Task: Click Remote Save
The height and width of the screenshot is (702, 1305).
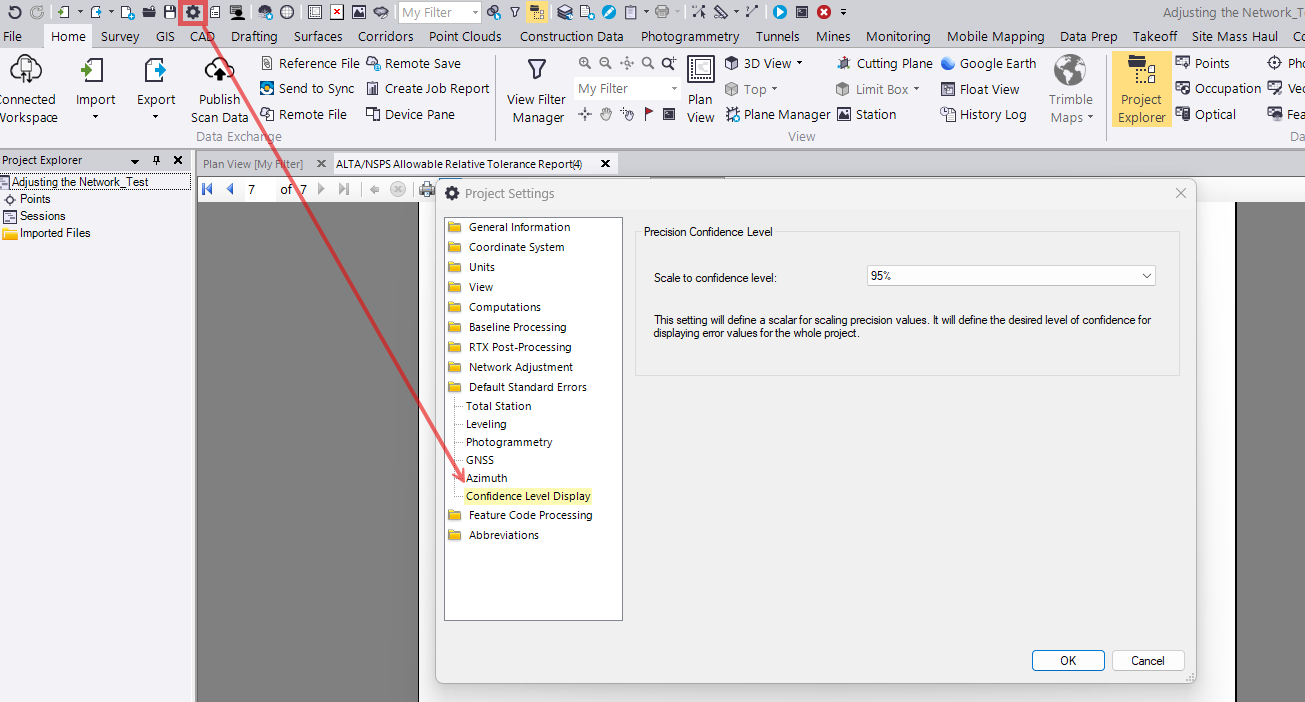Action: (413, 63)
